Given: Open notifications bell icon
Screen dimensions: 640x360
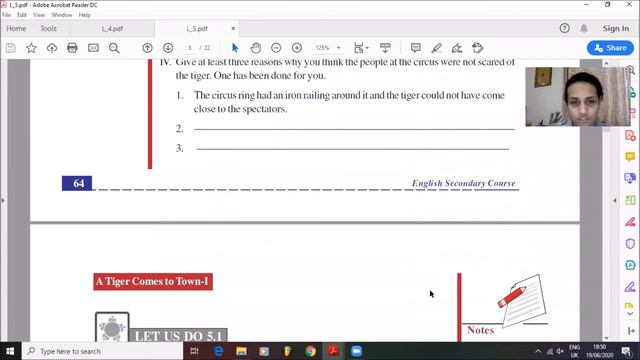Looking at the screenshot, I should point(584,28).
